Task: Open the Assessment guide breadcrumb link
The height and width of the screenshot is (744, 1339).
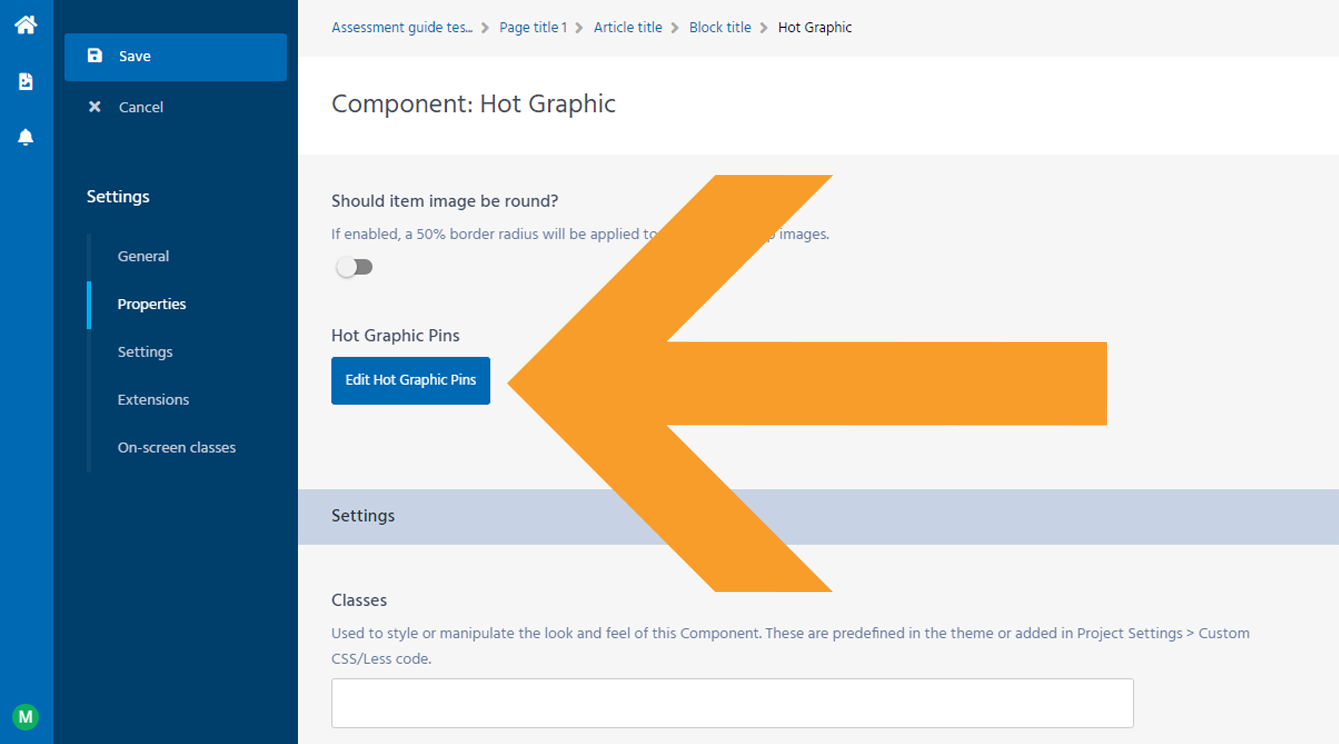Action: (x=402, y=27)
